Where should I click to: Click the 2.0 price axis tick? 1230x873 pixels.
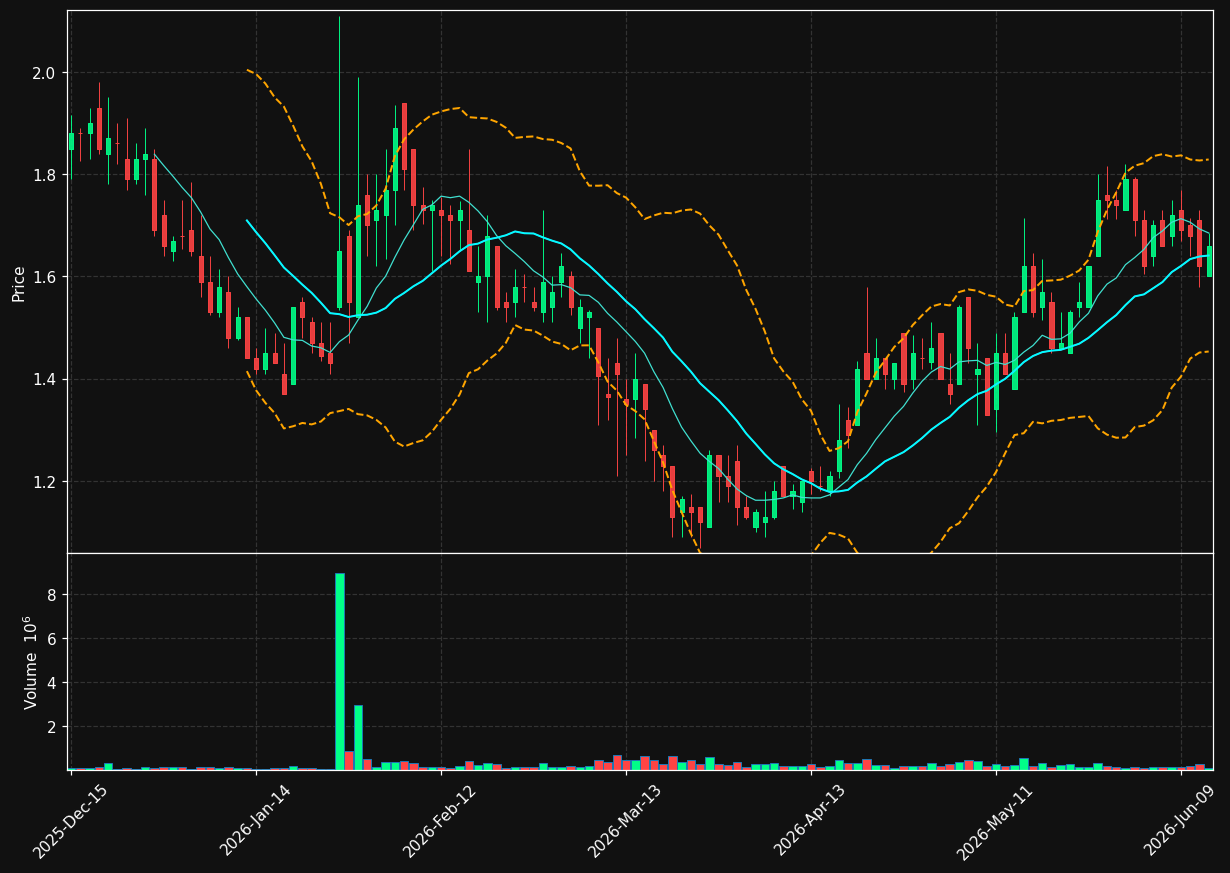(46, 73)
